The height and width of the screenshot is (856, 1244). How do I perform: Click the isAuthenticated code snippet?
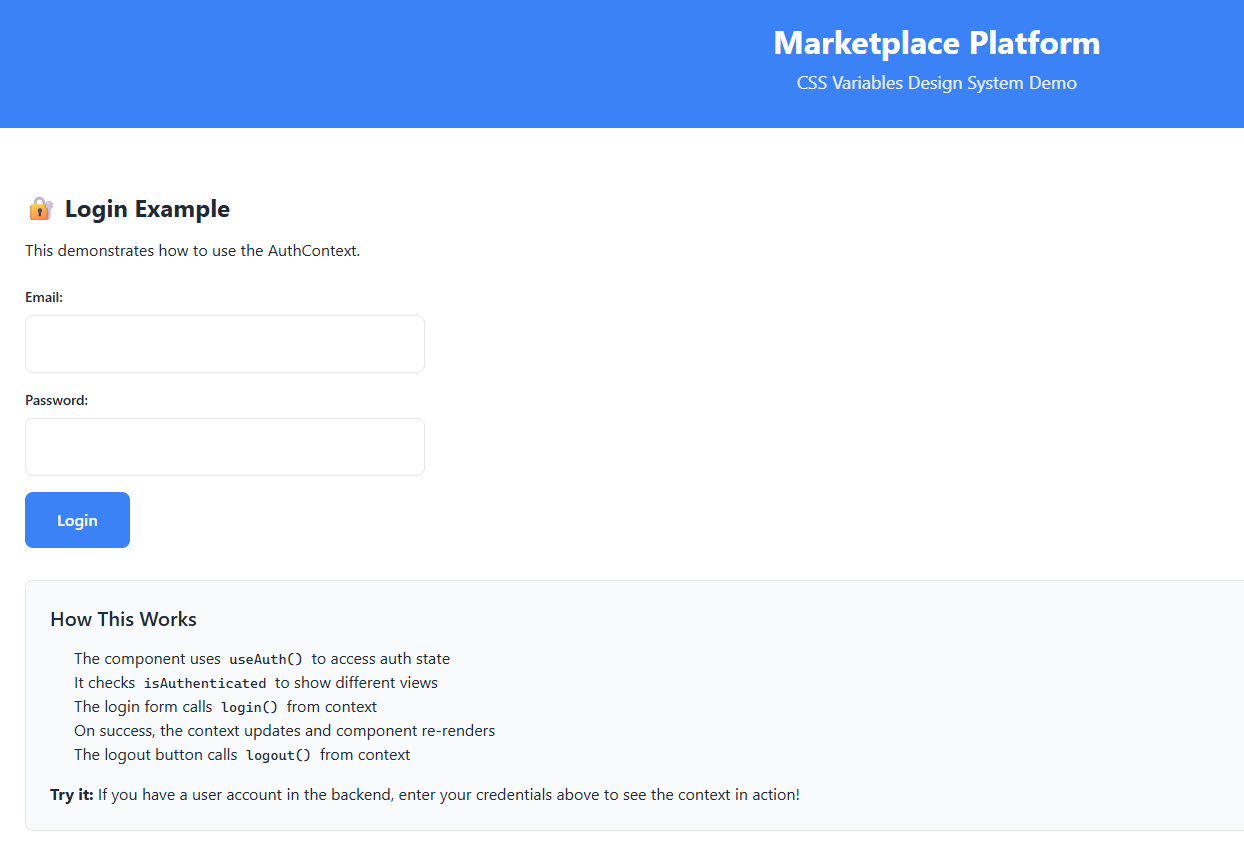(x=204, y=682)
